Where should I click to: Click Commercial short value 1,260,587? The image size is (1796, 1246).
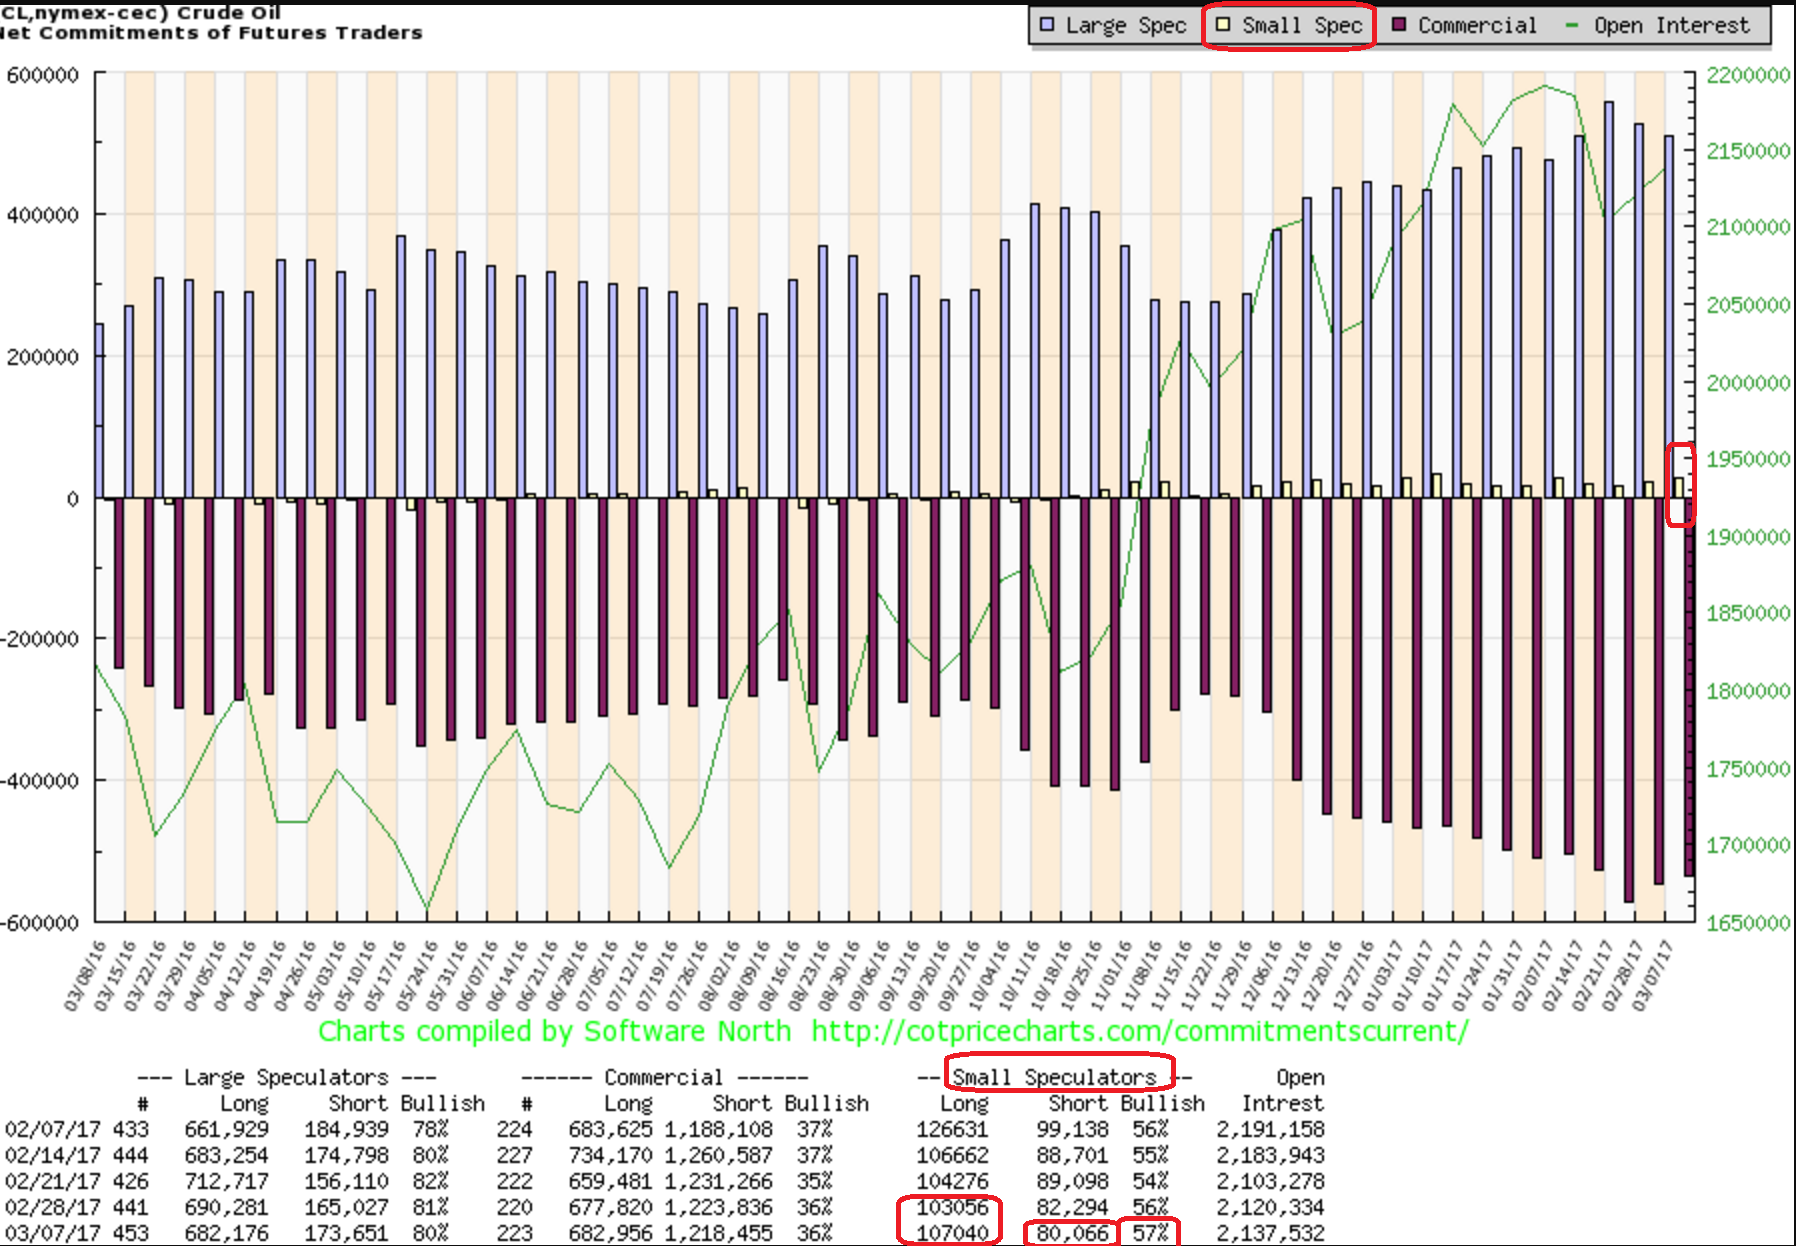click(719, 1155)
